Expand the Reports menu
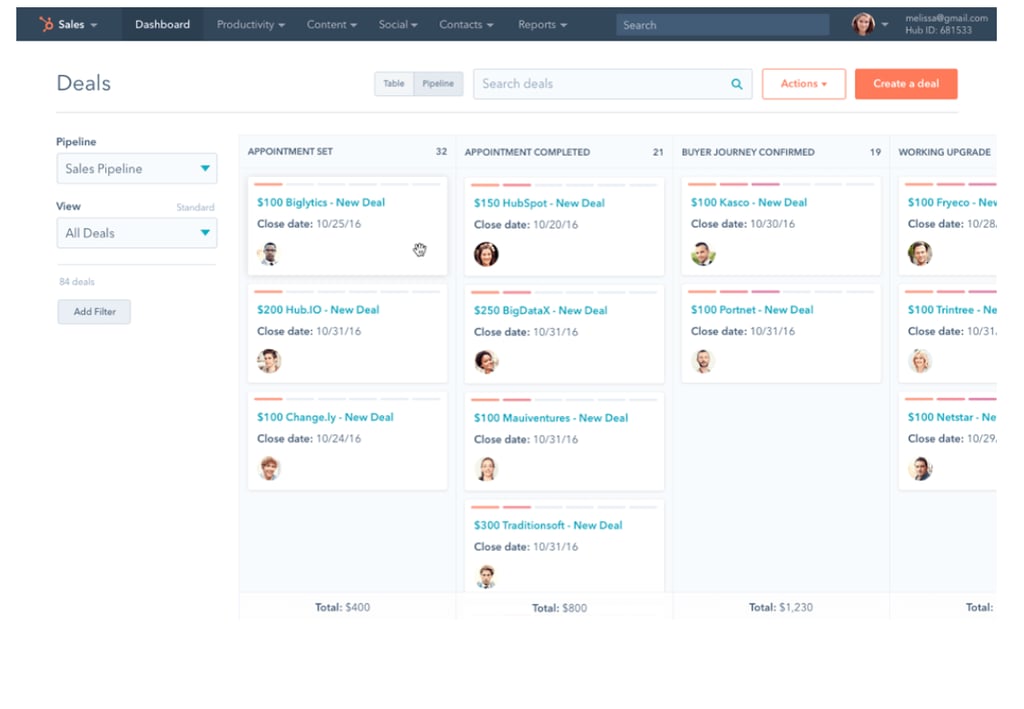 point(543,24)
